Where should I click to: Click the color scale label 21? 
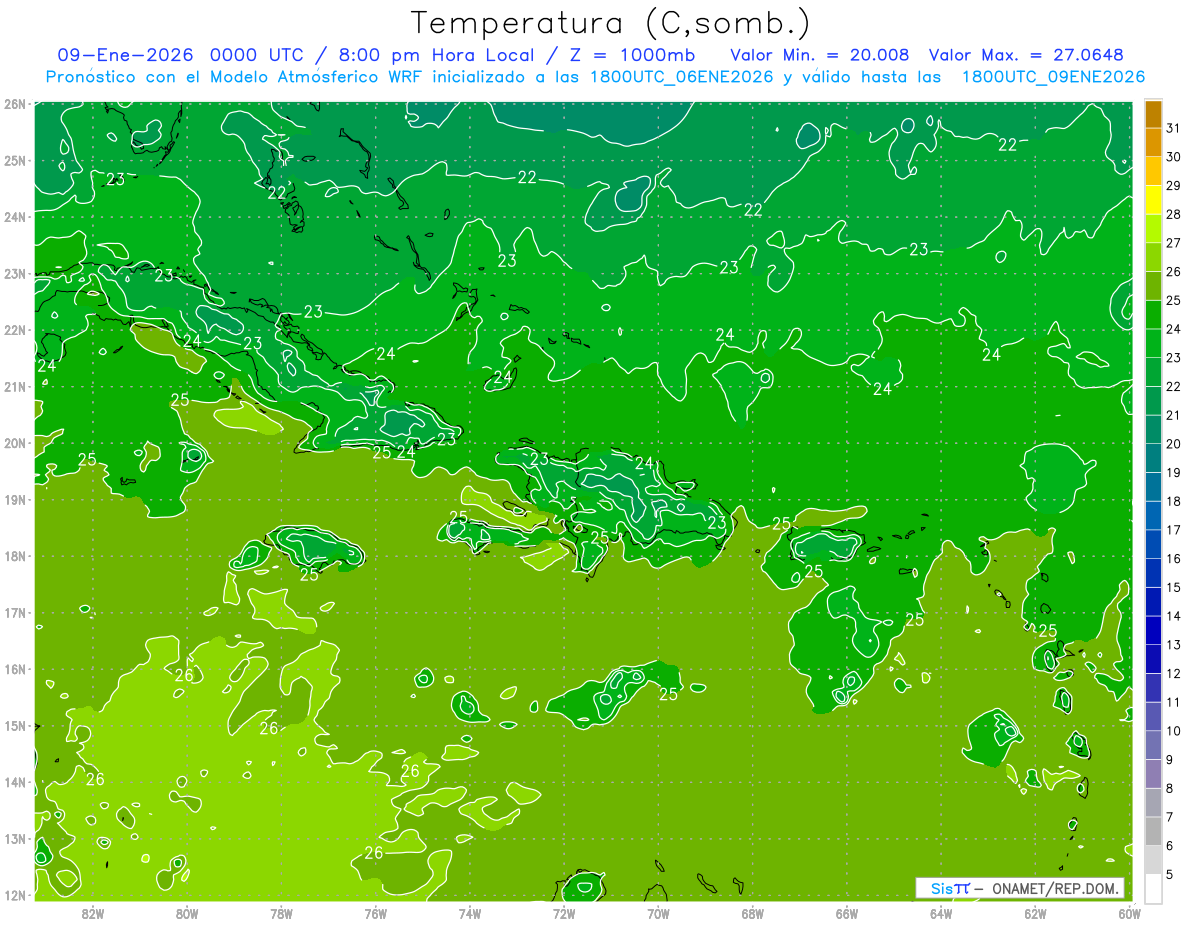click(x=1173, y=415)
